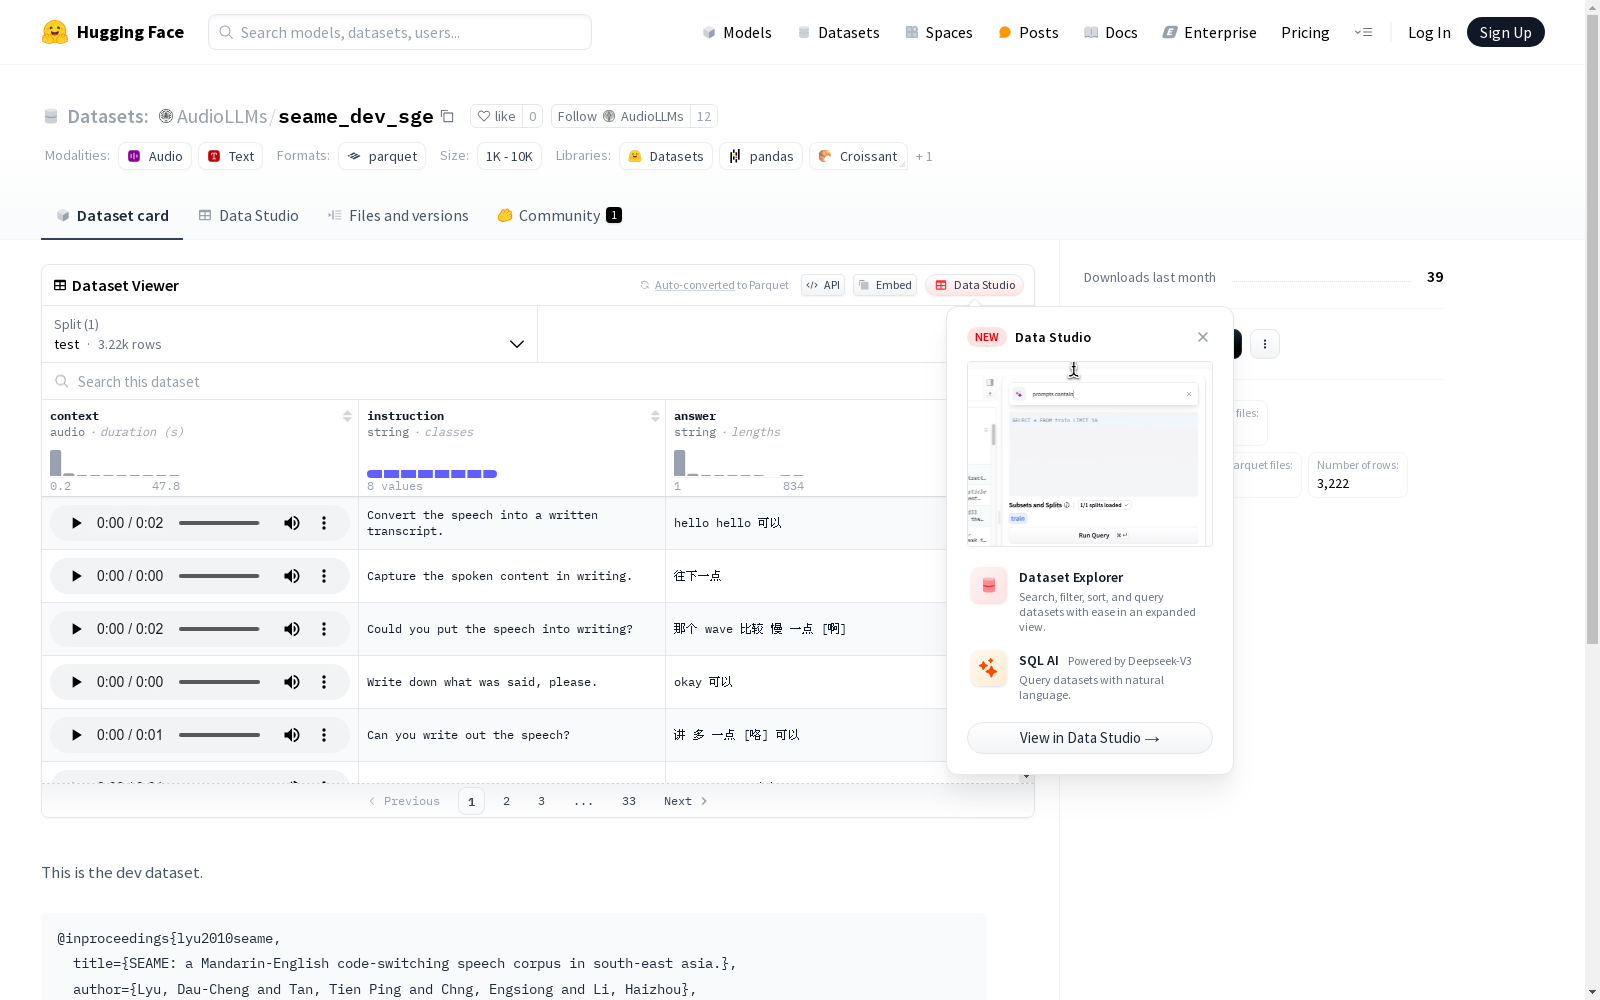
Task: Select the 1K - 10K size tag
Action: coord(509,156)
